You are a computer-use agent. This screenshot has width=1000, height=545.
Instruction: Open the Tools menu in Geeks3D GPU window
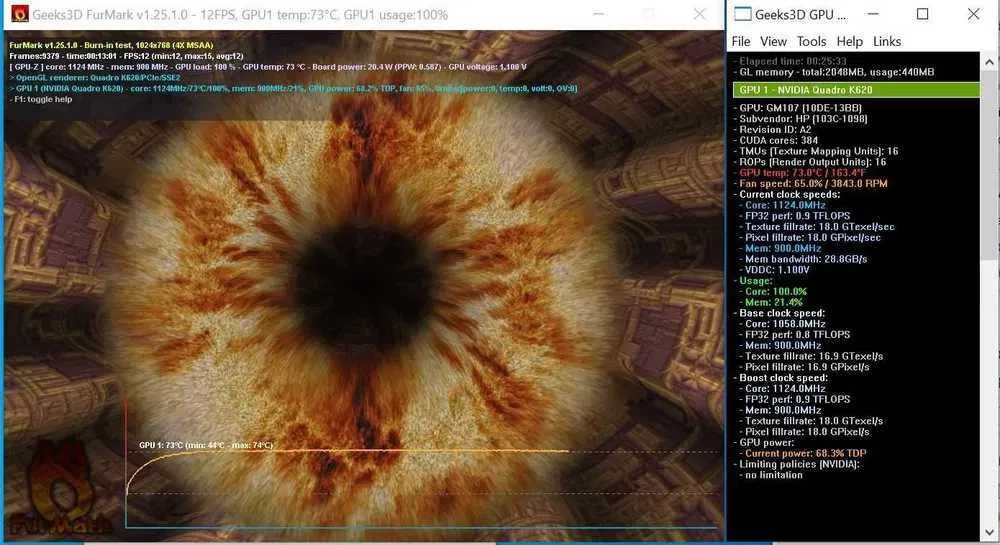[x=811, y=41]
